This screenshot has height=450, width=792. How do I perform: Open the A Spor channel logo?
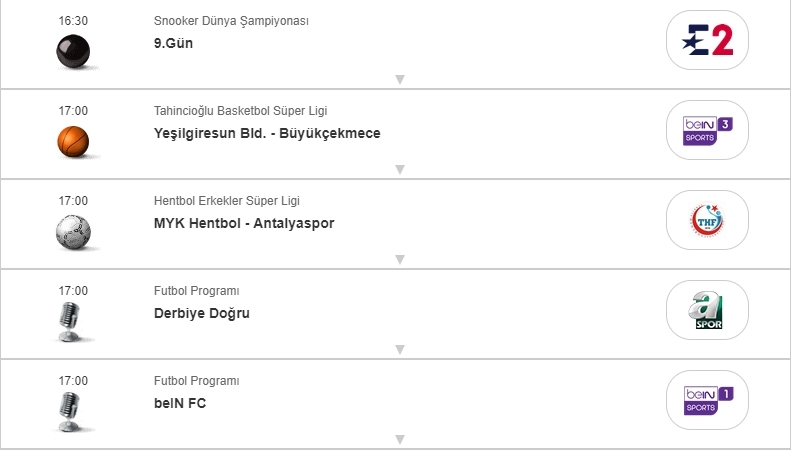tap(707, 310)
